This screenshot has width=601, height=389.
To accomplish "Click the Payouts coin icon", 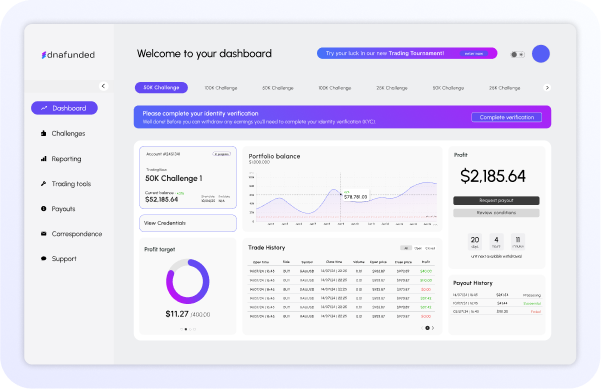I will [43, 208].
